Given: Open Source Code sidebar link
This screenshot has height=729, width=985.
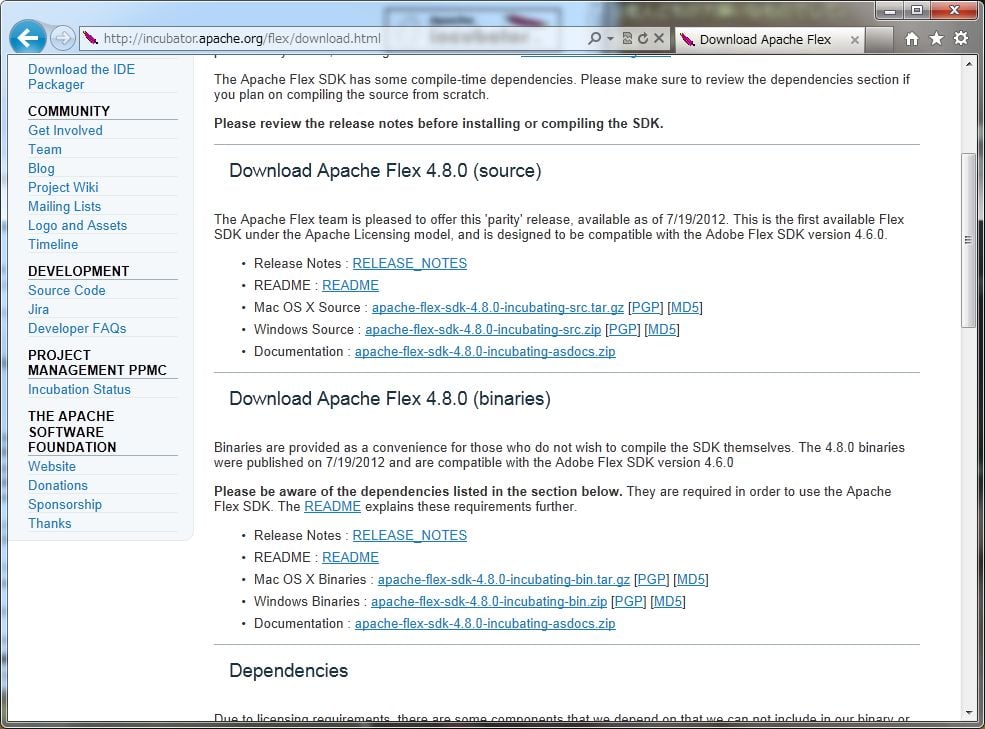Looking at the screenshot, I should [67, 290].
